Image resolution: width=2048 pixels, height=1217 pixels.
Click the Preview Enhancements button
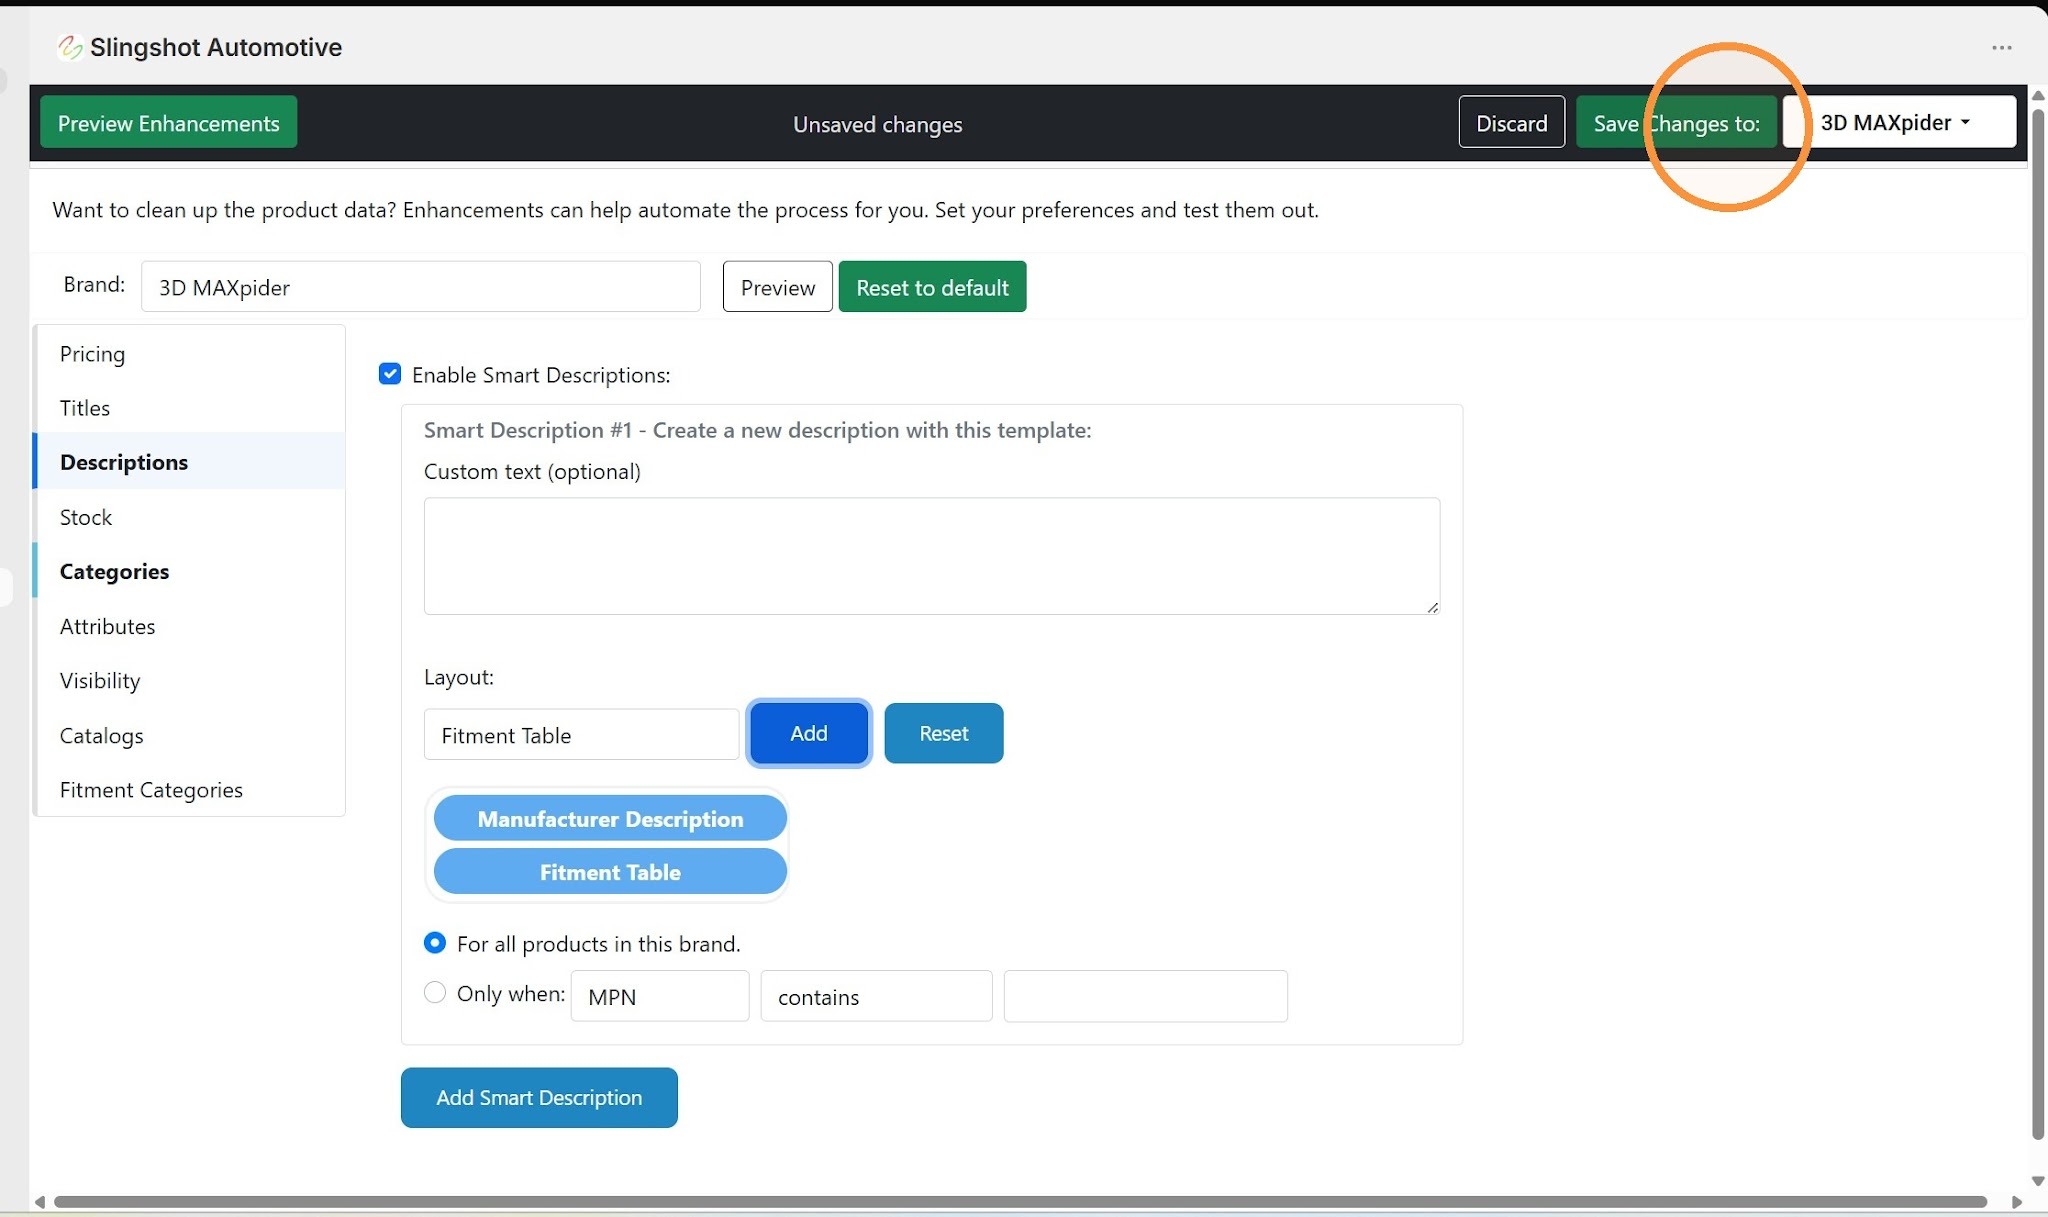click(168, 122)
